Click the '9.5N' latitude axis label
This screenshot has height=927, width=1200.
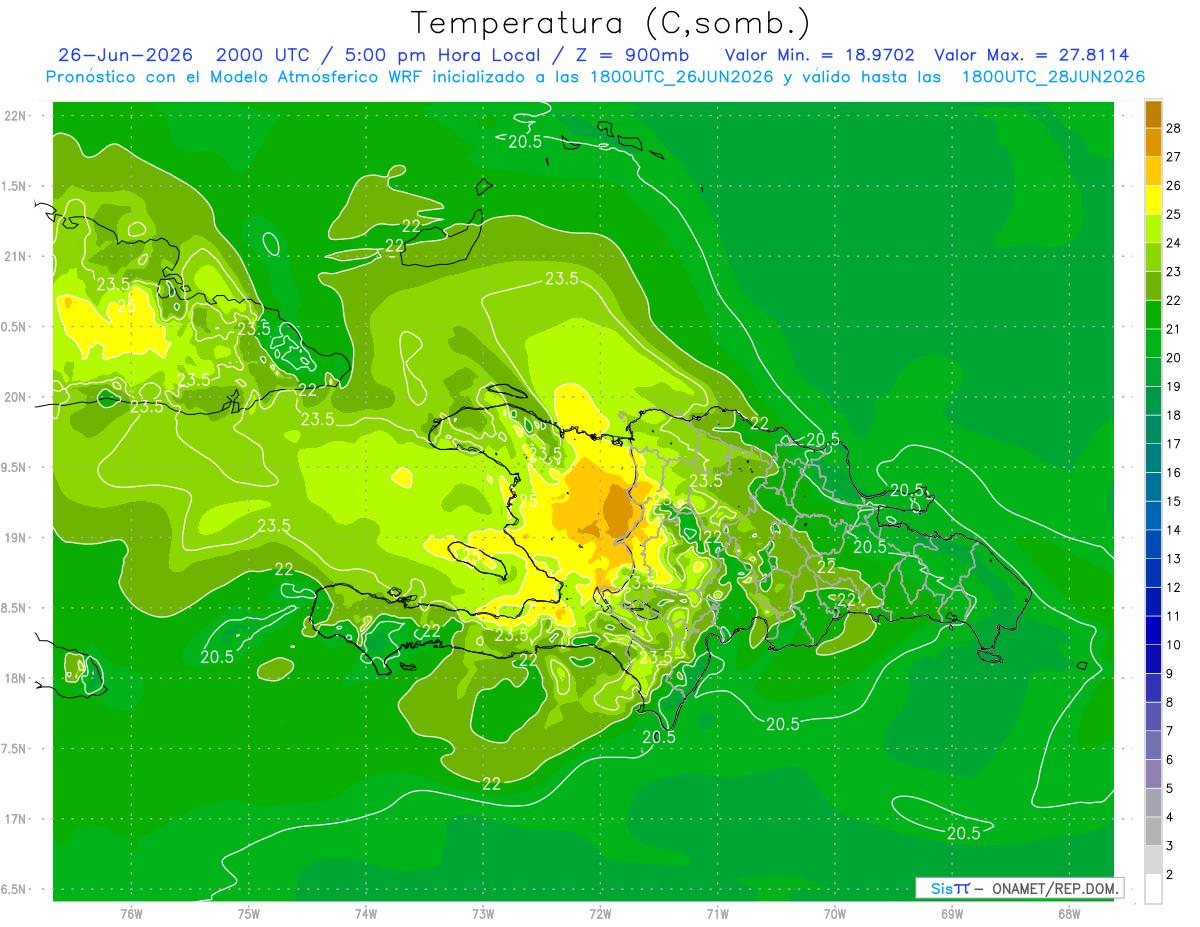coord(15,467)
